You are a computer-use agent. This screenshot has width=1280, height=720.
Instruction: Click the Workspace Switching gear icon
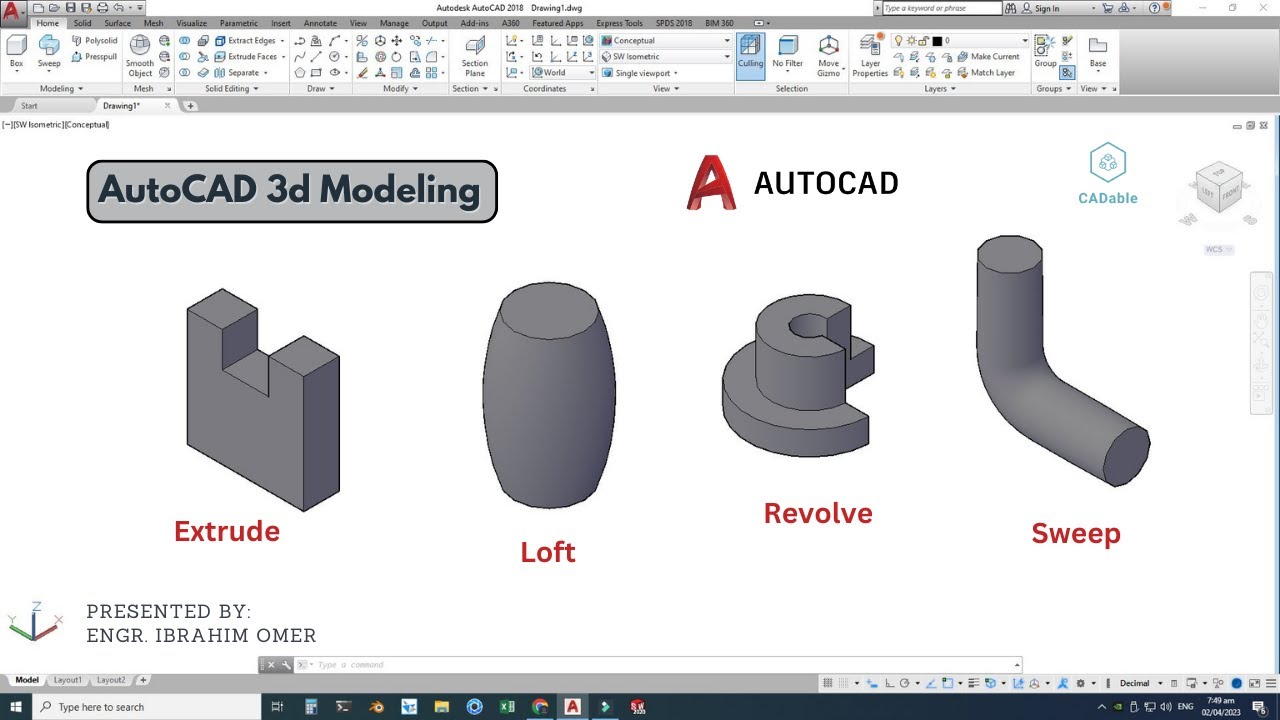pyautogui.click(x=1081, y=683)
